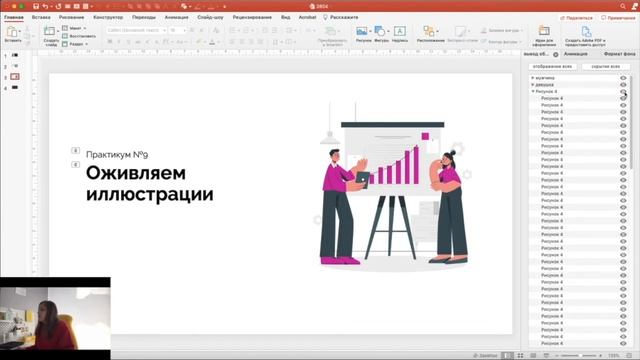The image size is (640, 360).
Task: Click fit slide to window icon
Action: pyautogui.click(x=629, y=356)
